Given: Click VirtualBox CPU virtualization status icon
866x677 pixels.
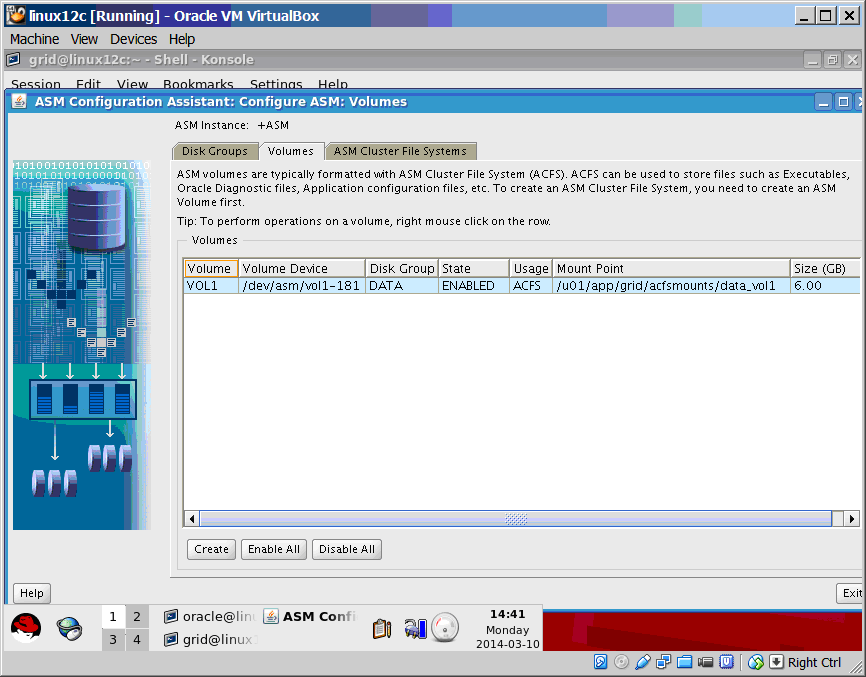Looking at the screenshot, I should point(726,662).
